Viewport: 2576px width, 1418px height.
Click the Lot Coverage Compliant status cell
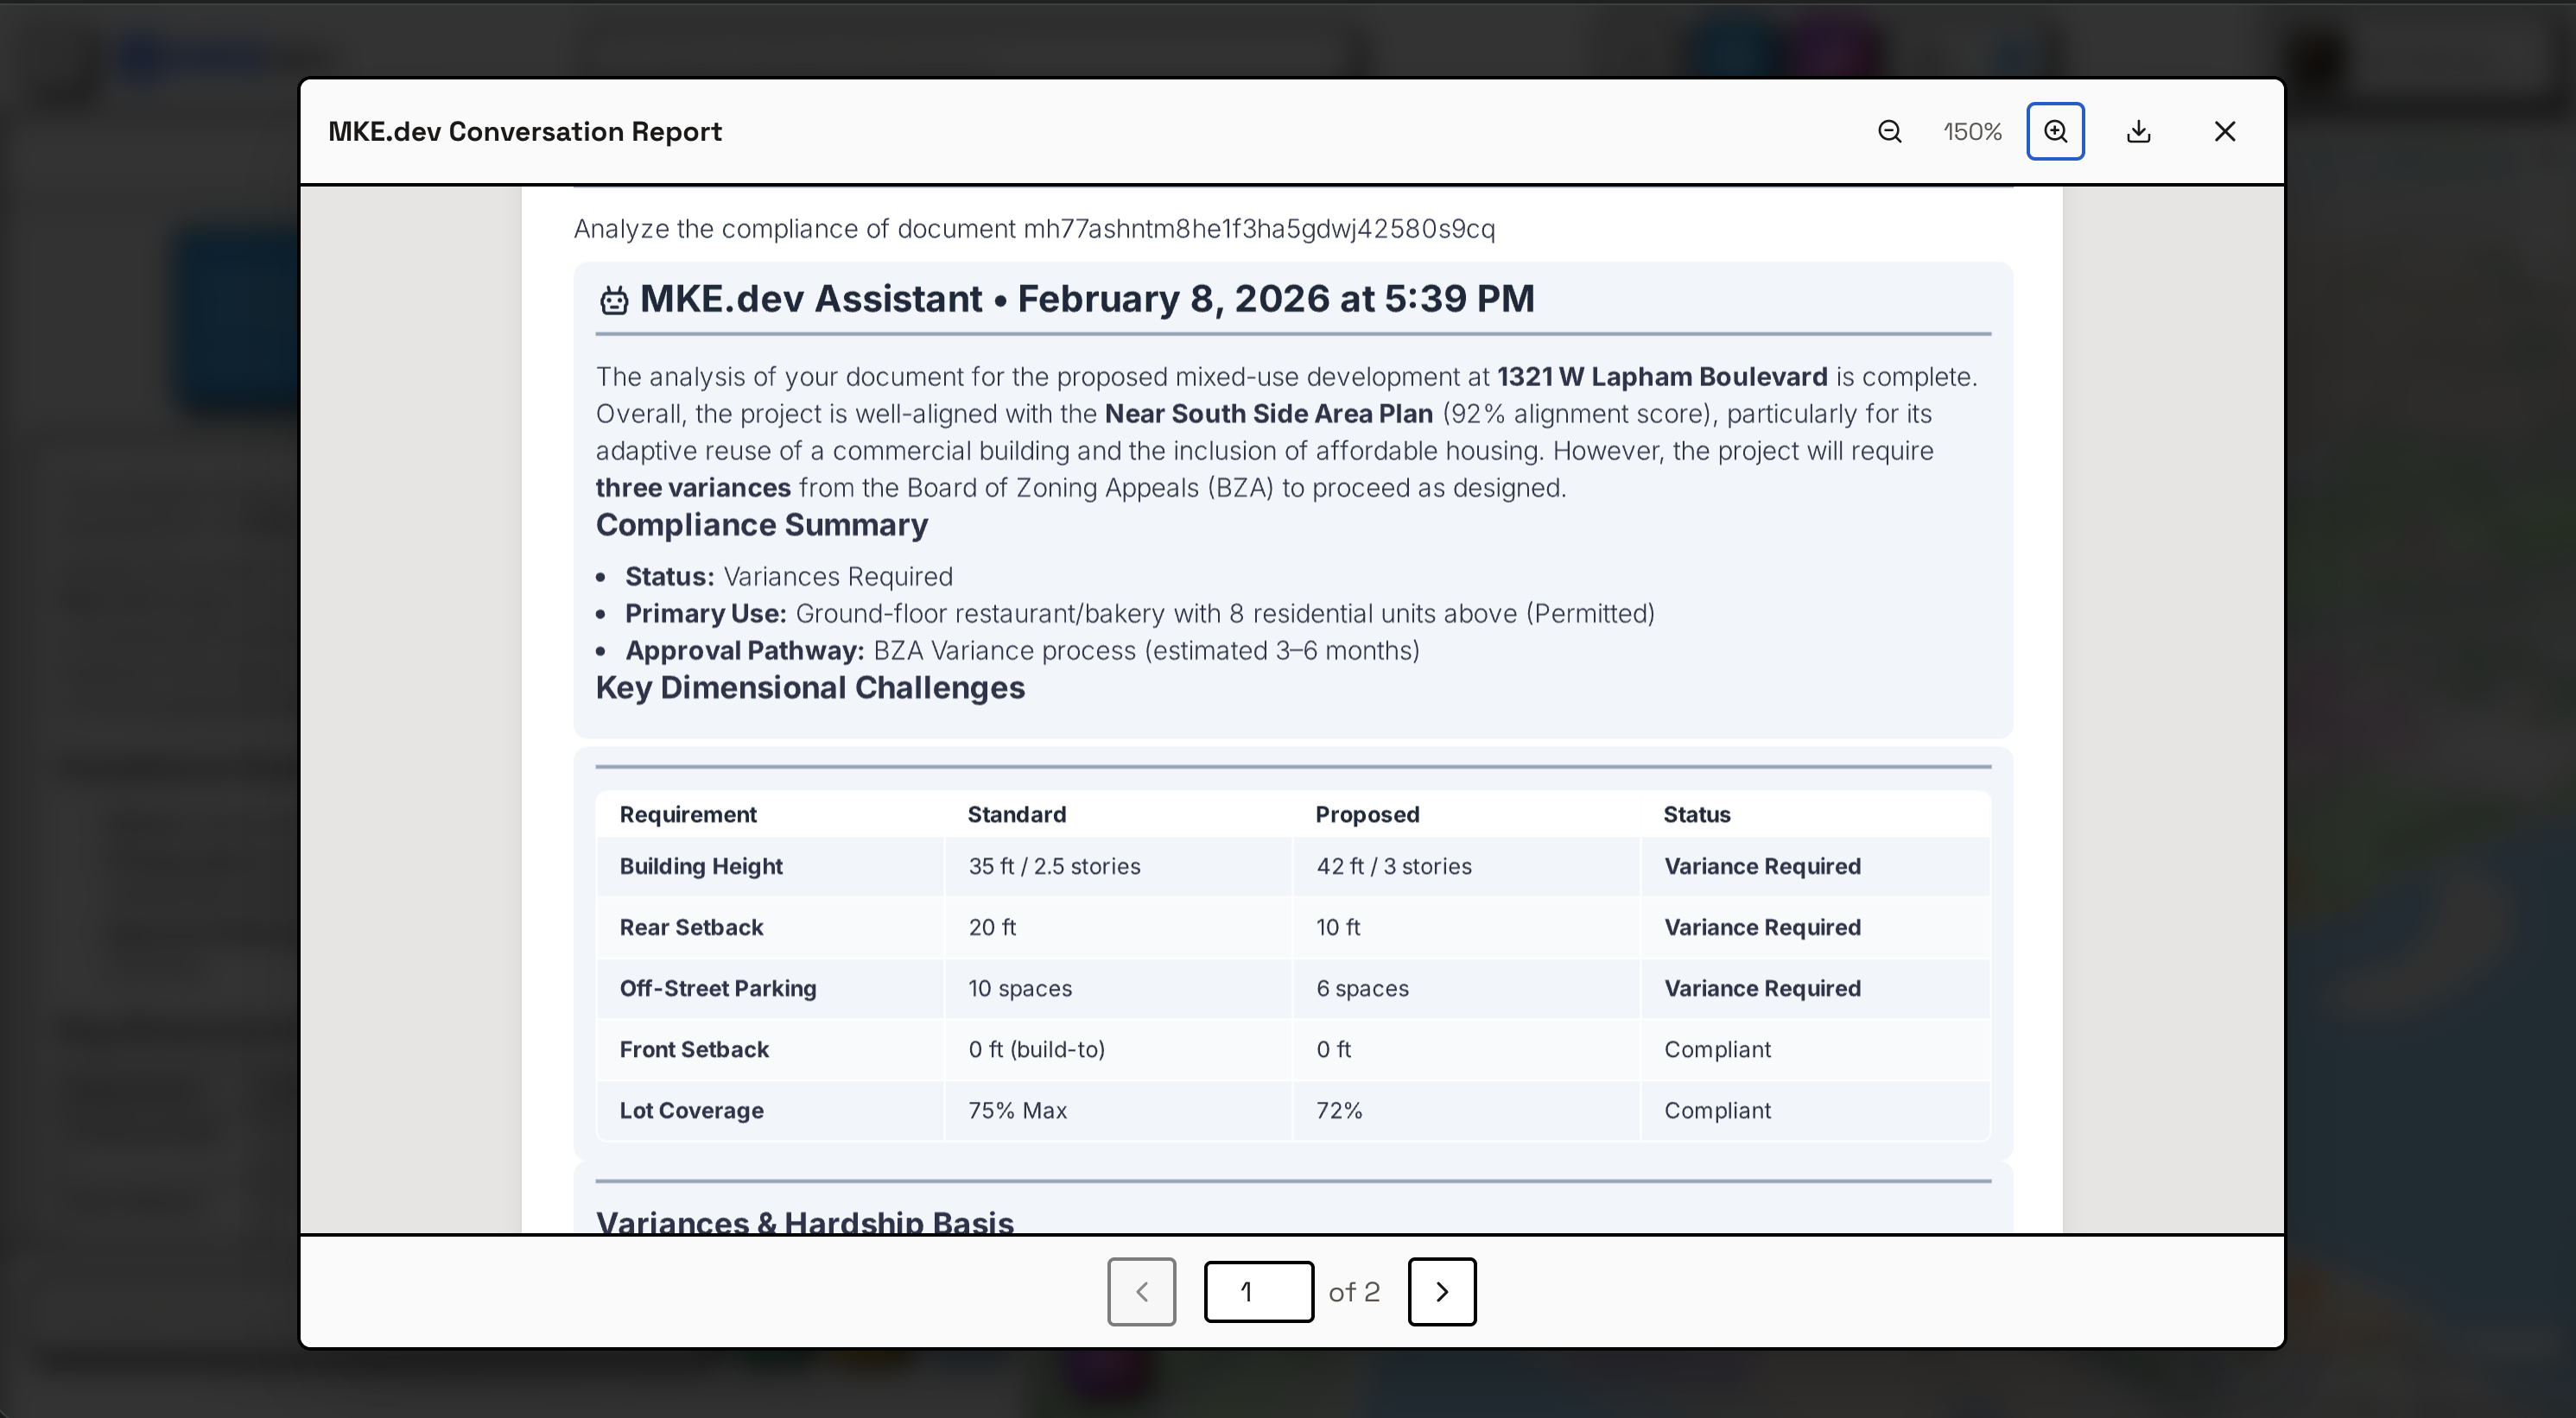(x=1716, y=1111)
